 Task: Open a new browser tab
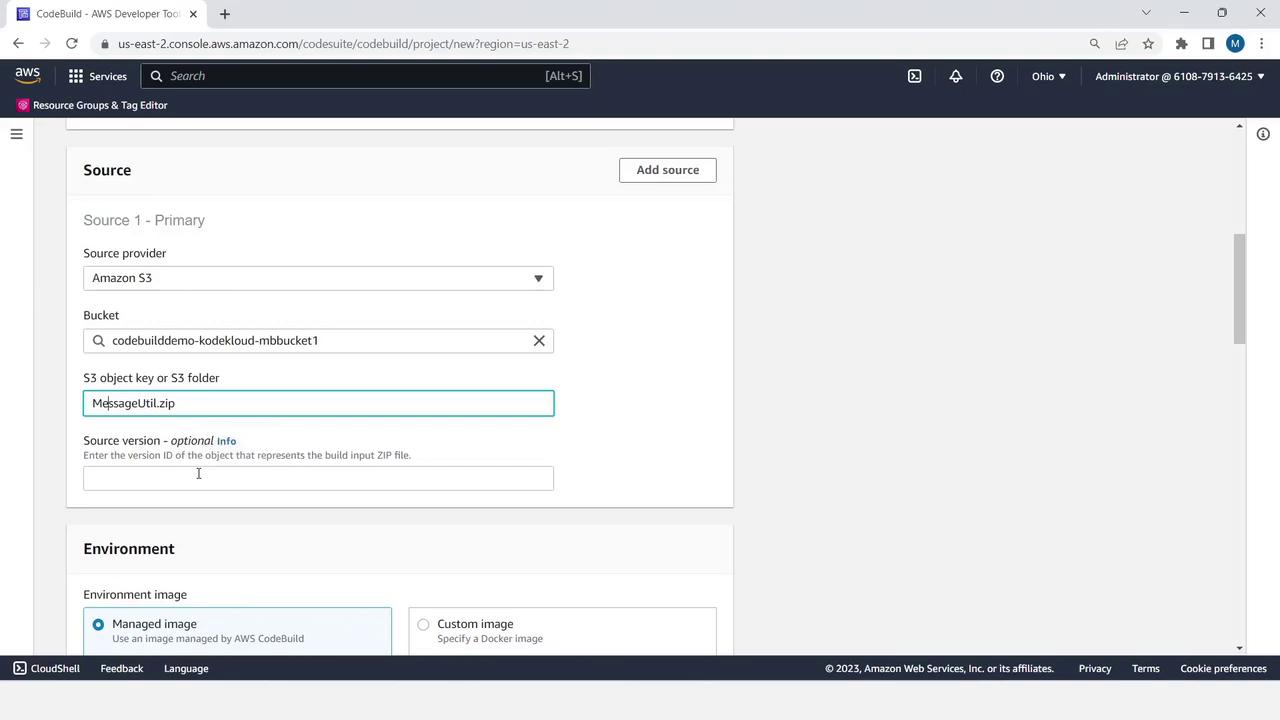[x=224, y=14]
